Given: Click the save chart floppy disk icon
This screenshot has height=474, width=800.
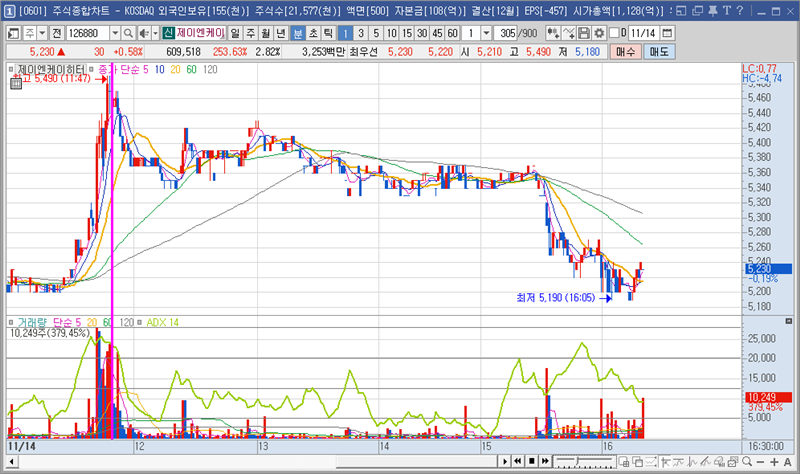Looking at the screenshot, I should 583,33.
